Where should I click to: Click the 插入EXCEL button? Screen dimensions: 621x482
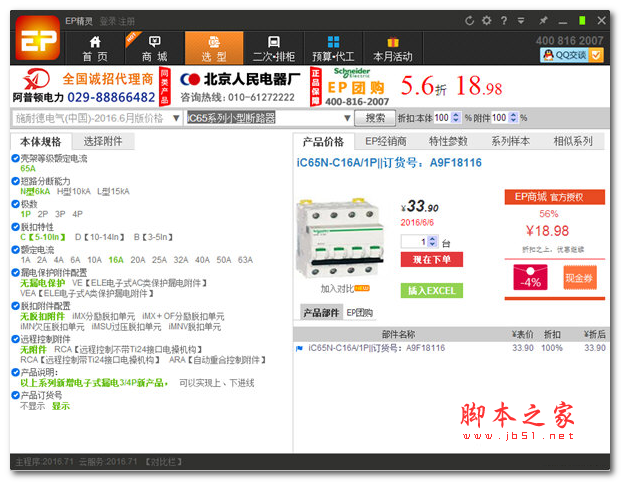[x=432, y=291]
